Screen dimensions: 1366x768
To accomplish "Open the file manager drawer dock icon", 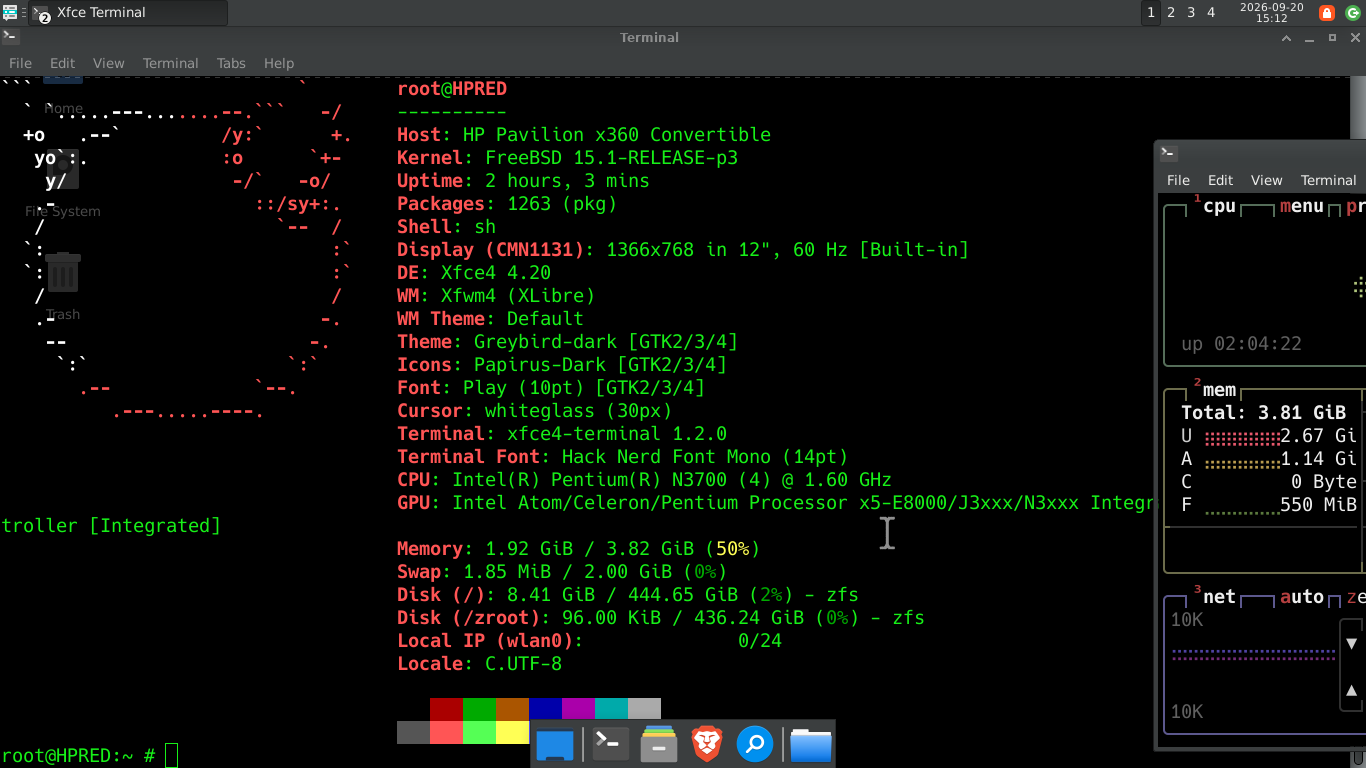I will pos(658,744).
